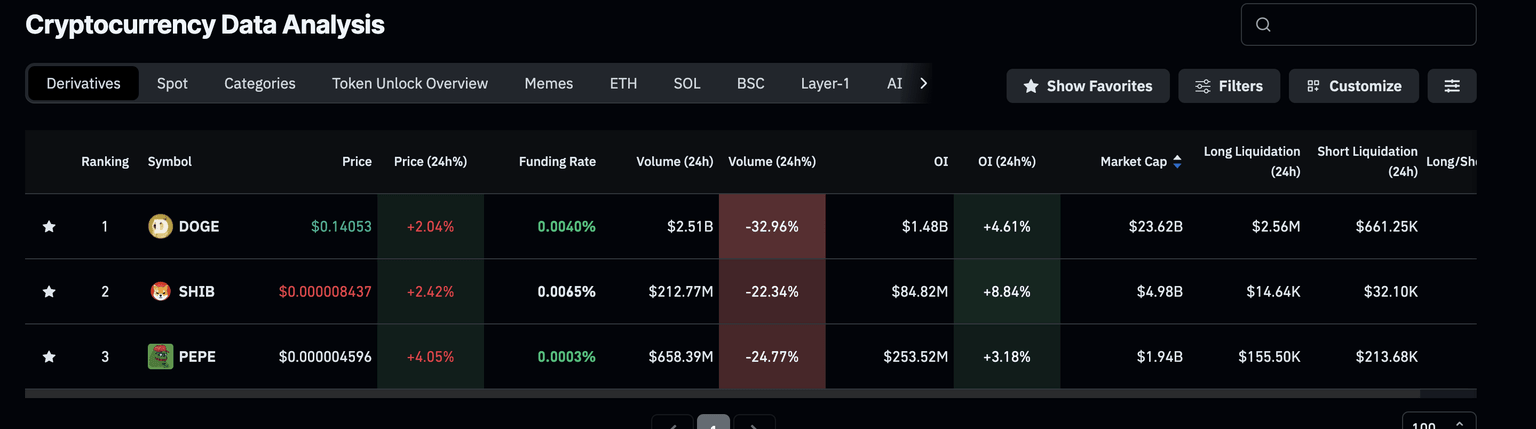Viewport: 1536px width, 429px height.
Task: Select the Memes tab
Action: point(549,84)
